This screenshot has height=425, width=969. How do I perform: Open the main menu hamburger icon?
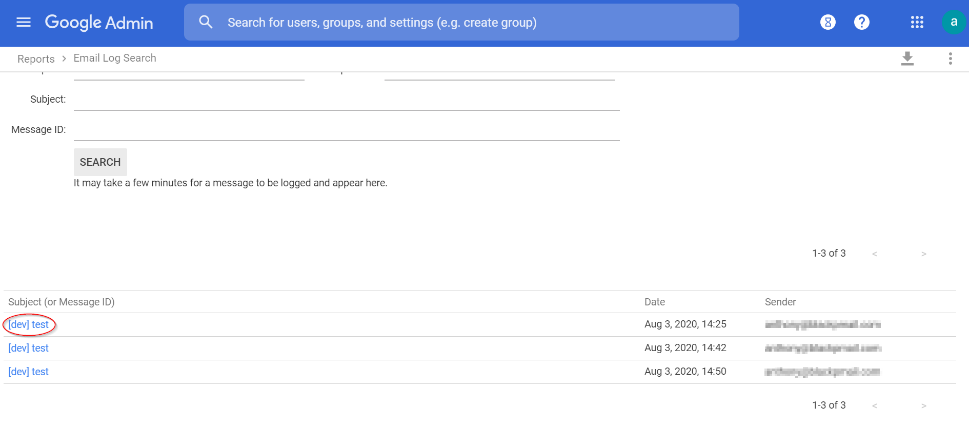pos(24,22)
